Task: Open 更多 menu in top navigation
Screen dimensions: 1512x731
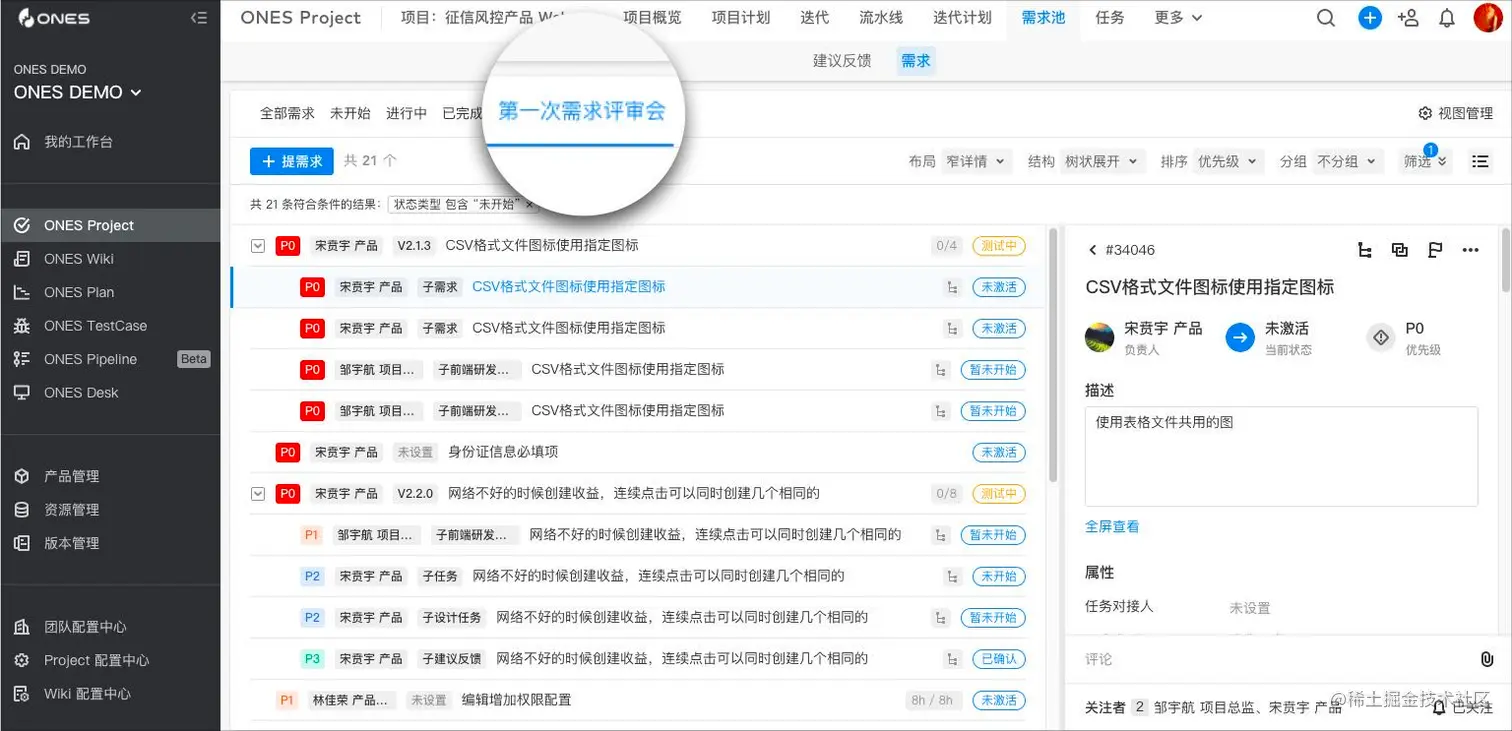Action: click(1178, 18)
